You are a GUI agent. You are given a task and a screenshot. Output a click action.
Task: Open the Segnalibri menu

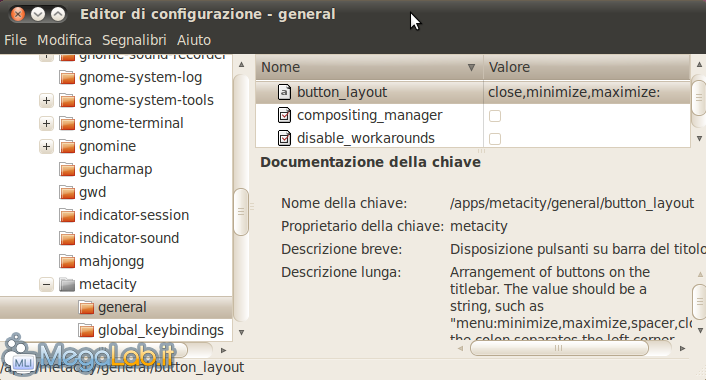(134, 40)
